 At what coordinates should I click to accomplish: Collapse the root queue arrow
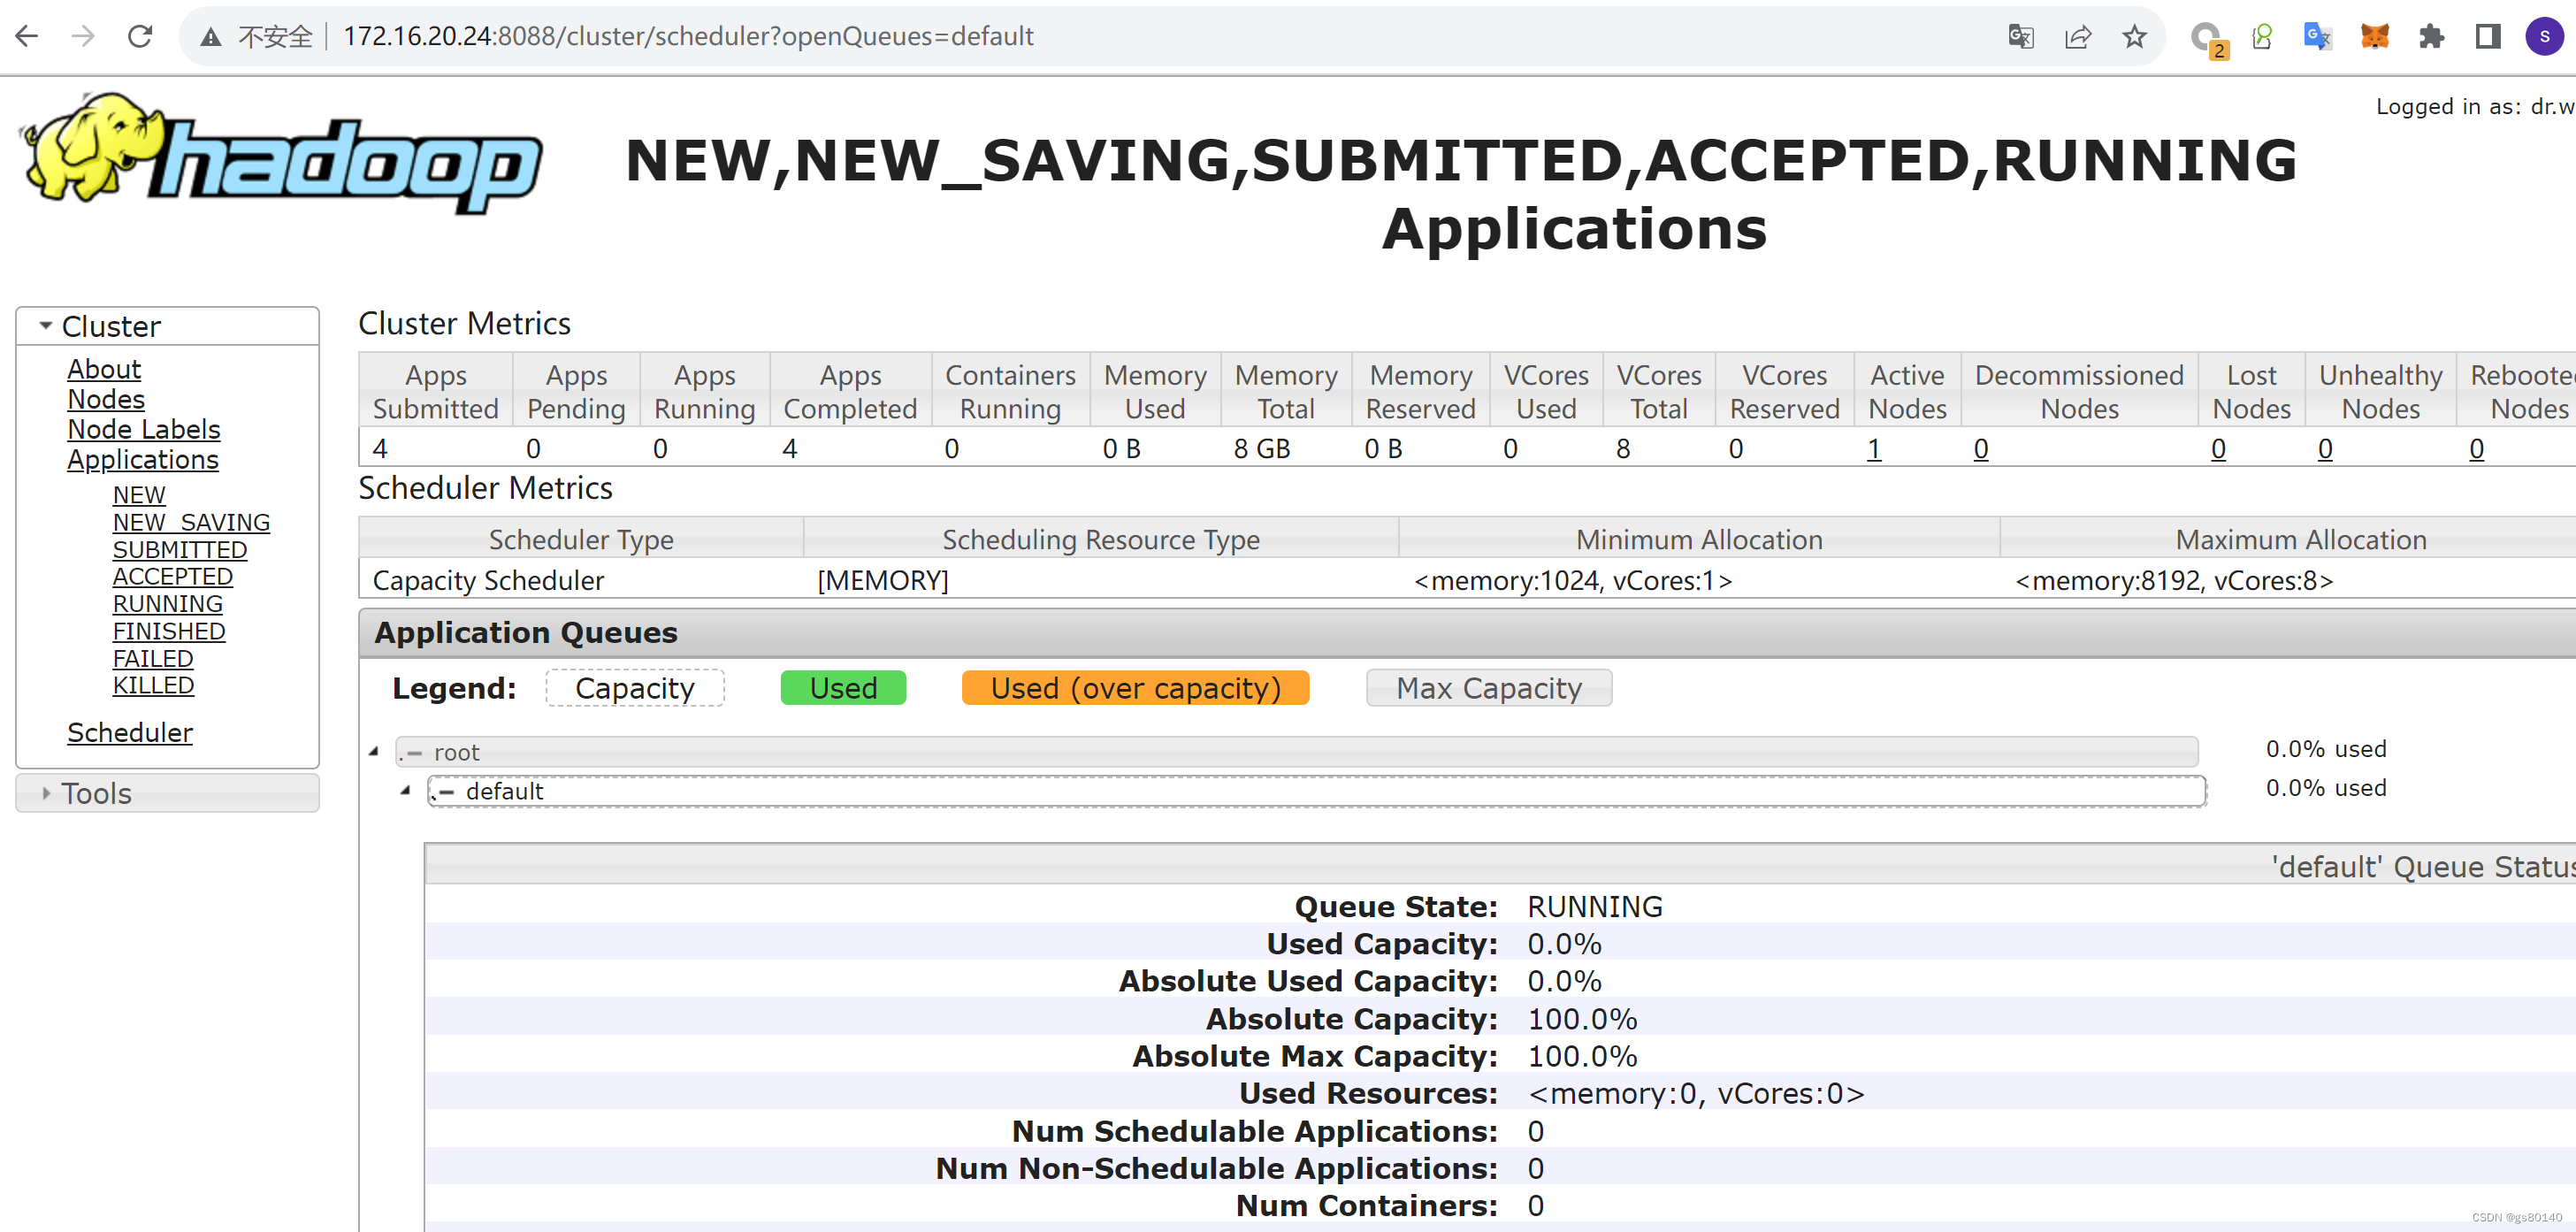click(x=374, y=751)
